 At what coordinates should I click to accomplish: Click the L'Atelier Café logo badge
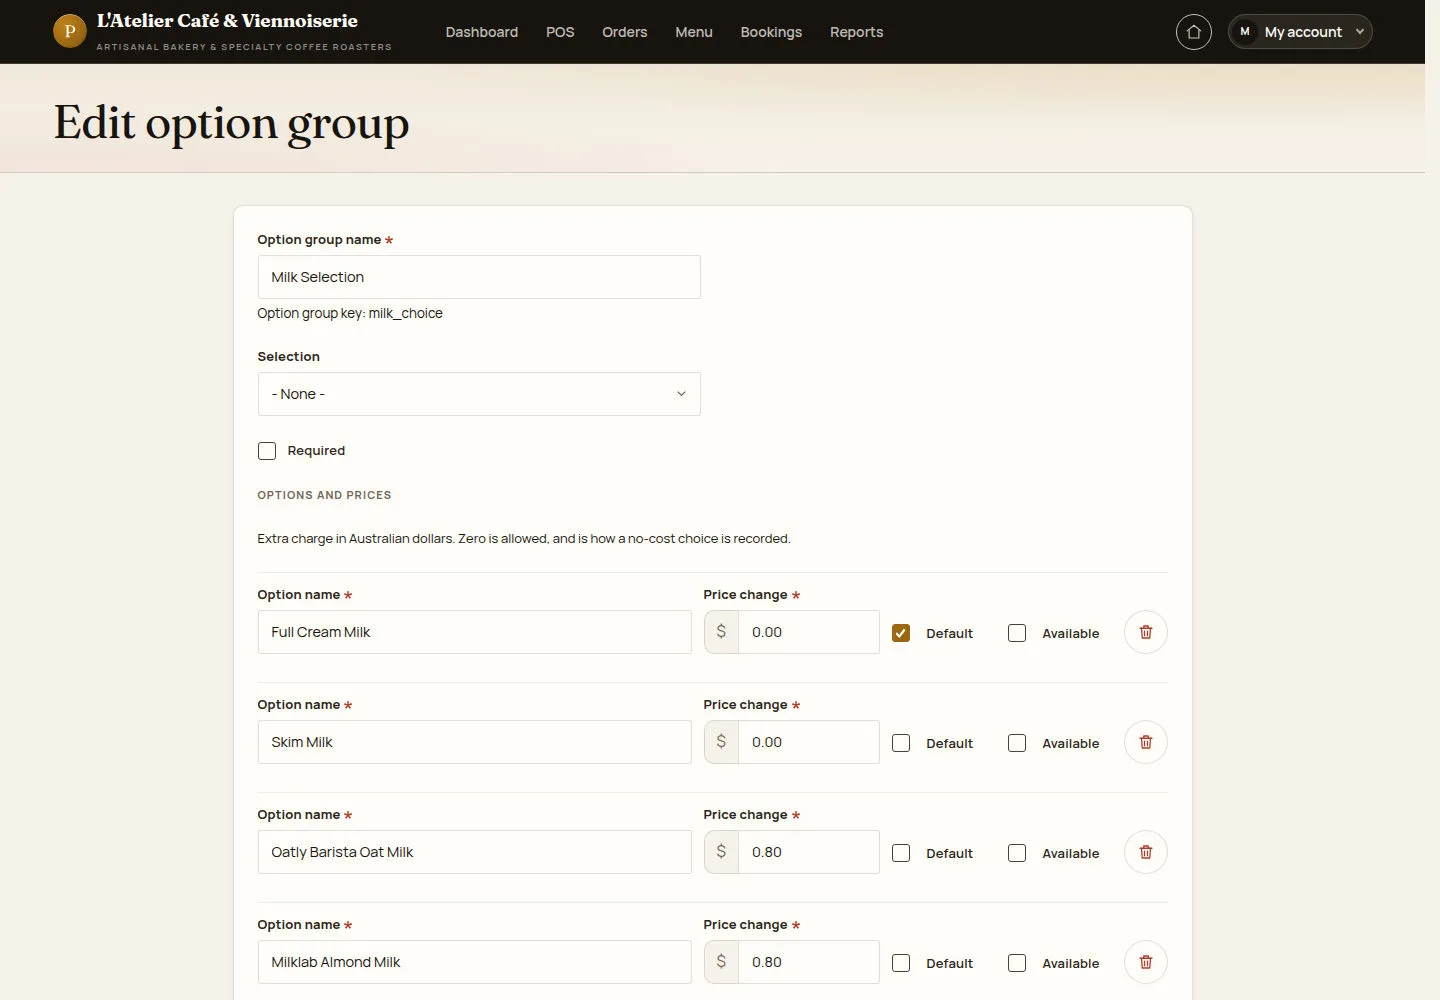click(69, 31)
